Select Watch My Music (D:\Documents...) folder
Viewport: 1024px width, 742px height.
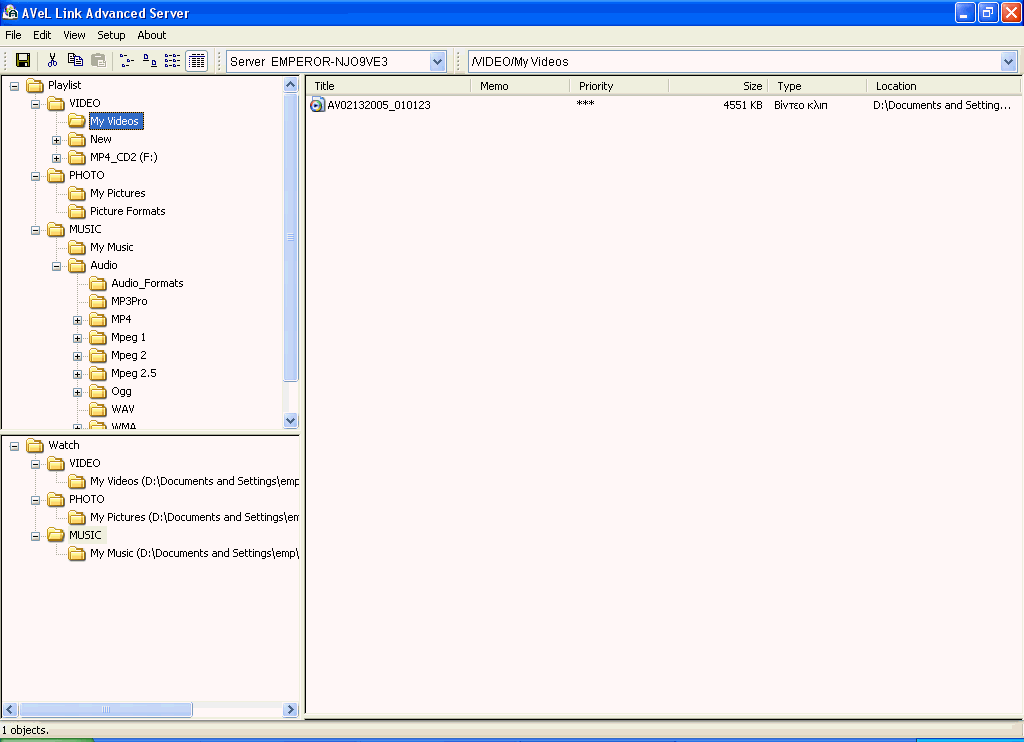pos(195,553)
